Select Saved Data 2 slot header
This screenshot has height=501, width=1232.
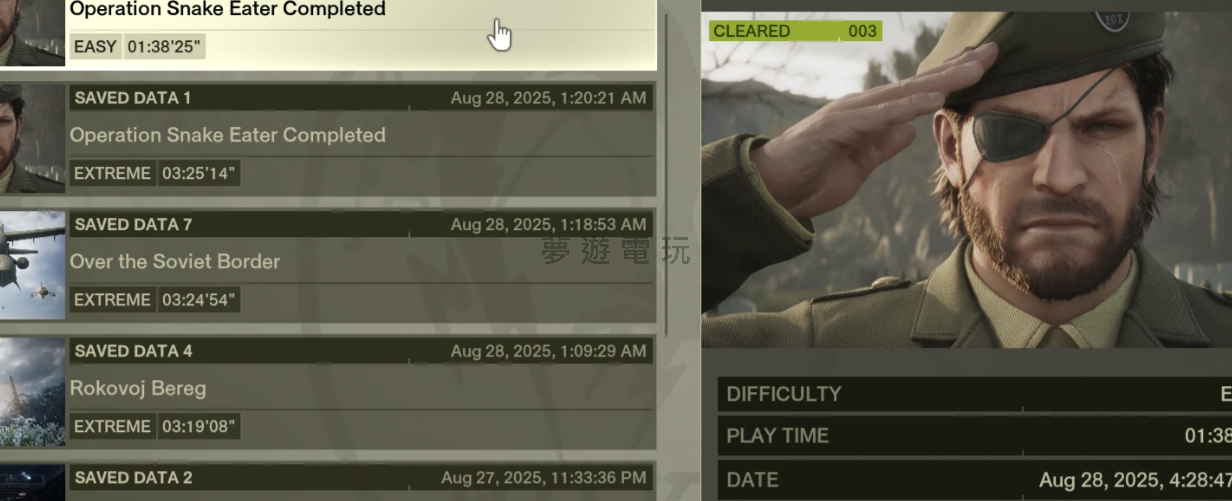coord(360,478)
